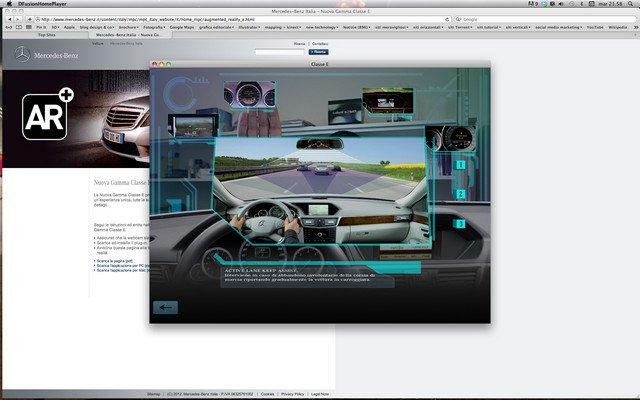
Task: Open the Apple menu
Action: [x=7, y=4]
